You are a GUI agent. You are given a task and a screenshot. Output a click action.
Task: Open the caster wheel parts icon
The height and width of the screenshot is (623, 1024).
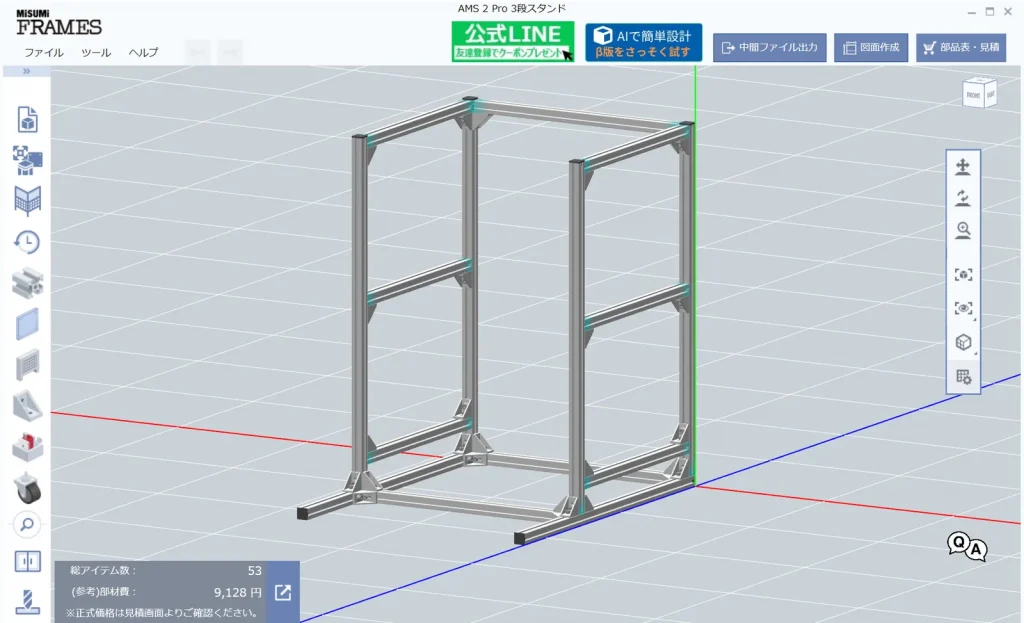click(27, 487)
